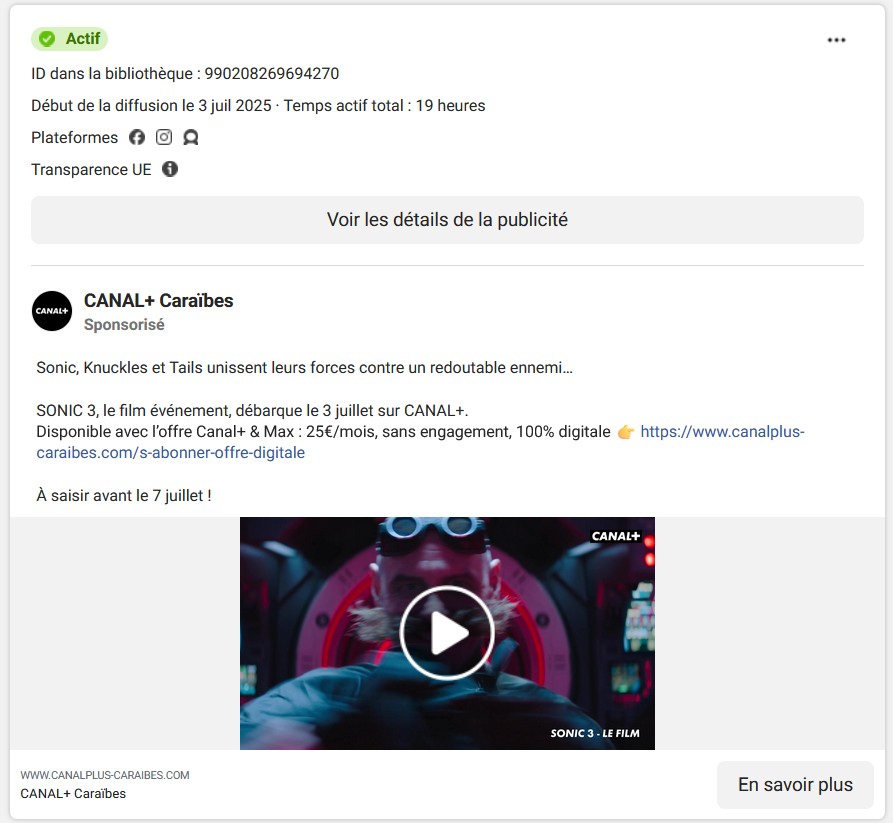Click the Facebook platform icon

point(137,137)
